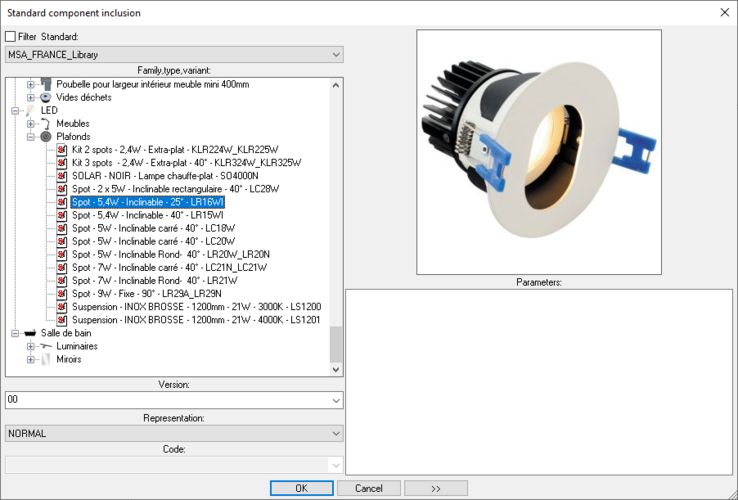Click the Salle de bain icon
Image resolution: width=738 pixels, height=500 pixels.
[x=29, y=333]
